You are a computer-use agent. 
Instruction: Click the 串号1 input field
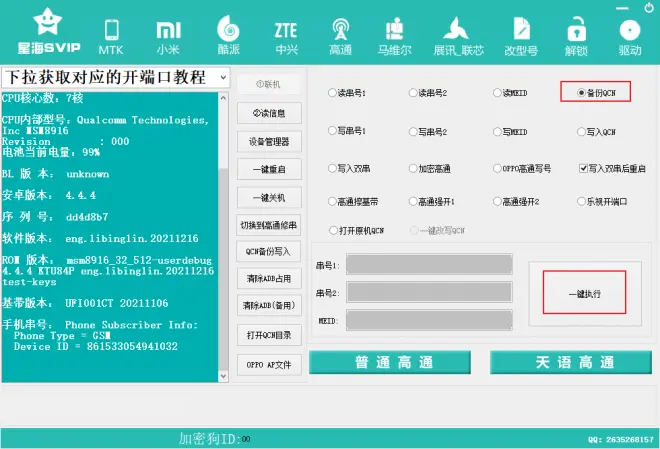[x=429, y=264]
